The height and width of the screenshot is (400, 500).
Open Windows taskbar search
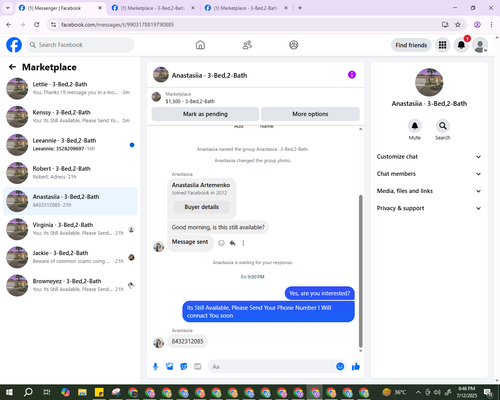tap(28, 392)
